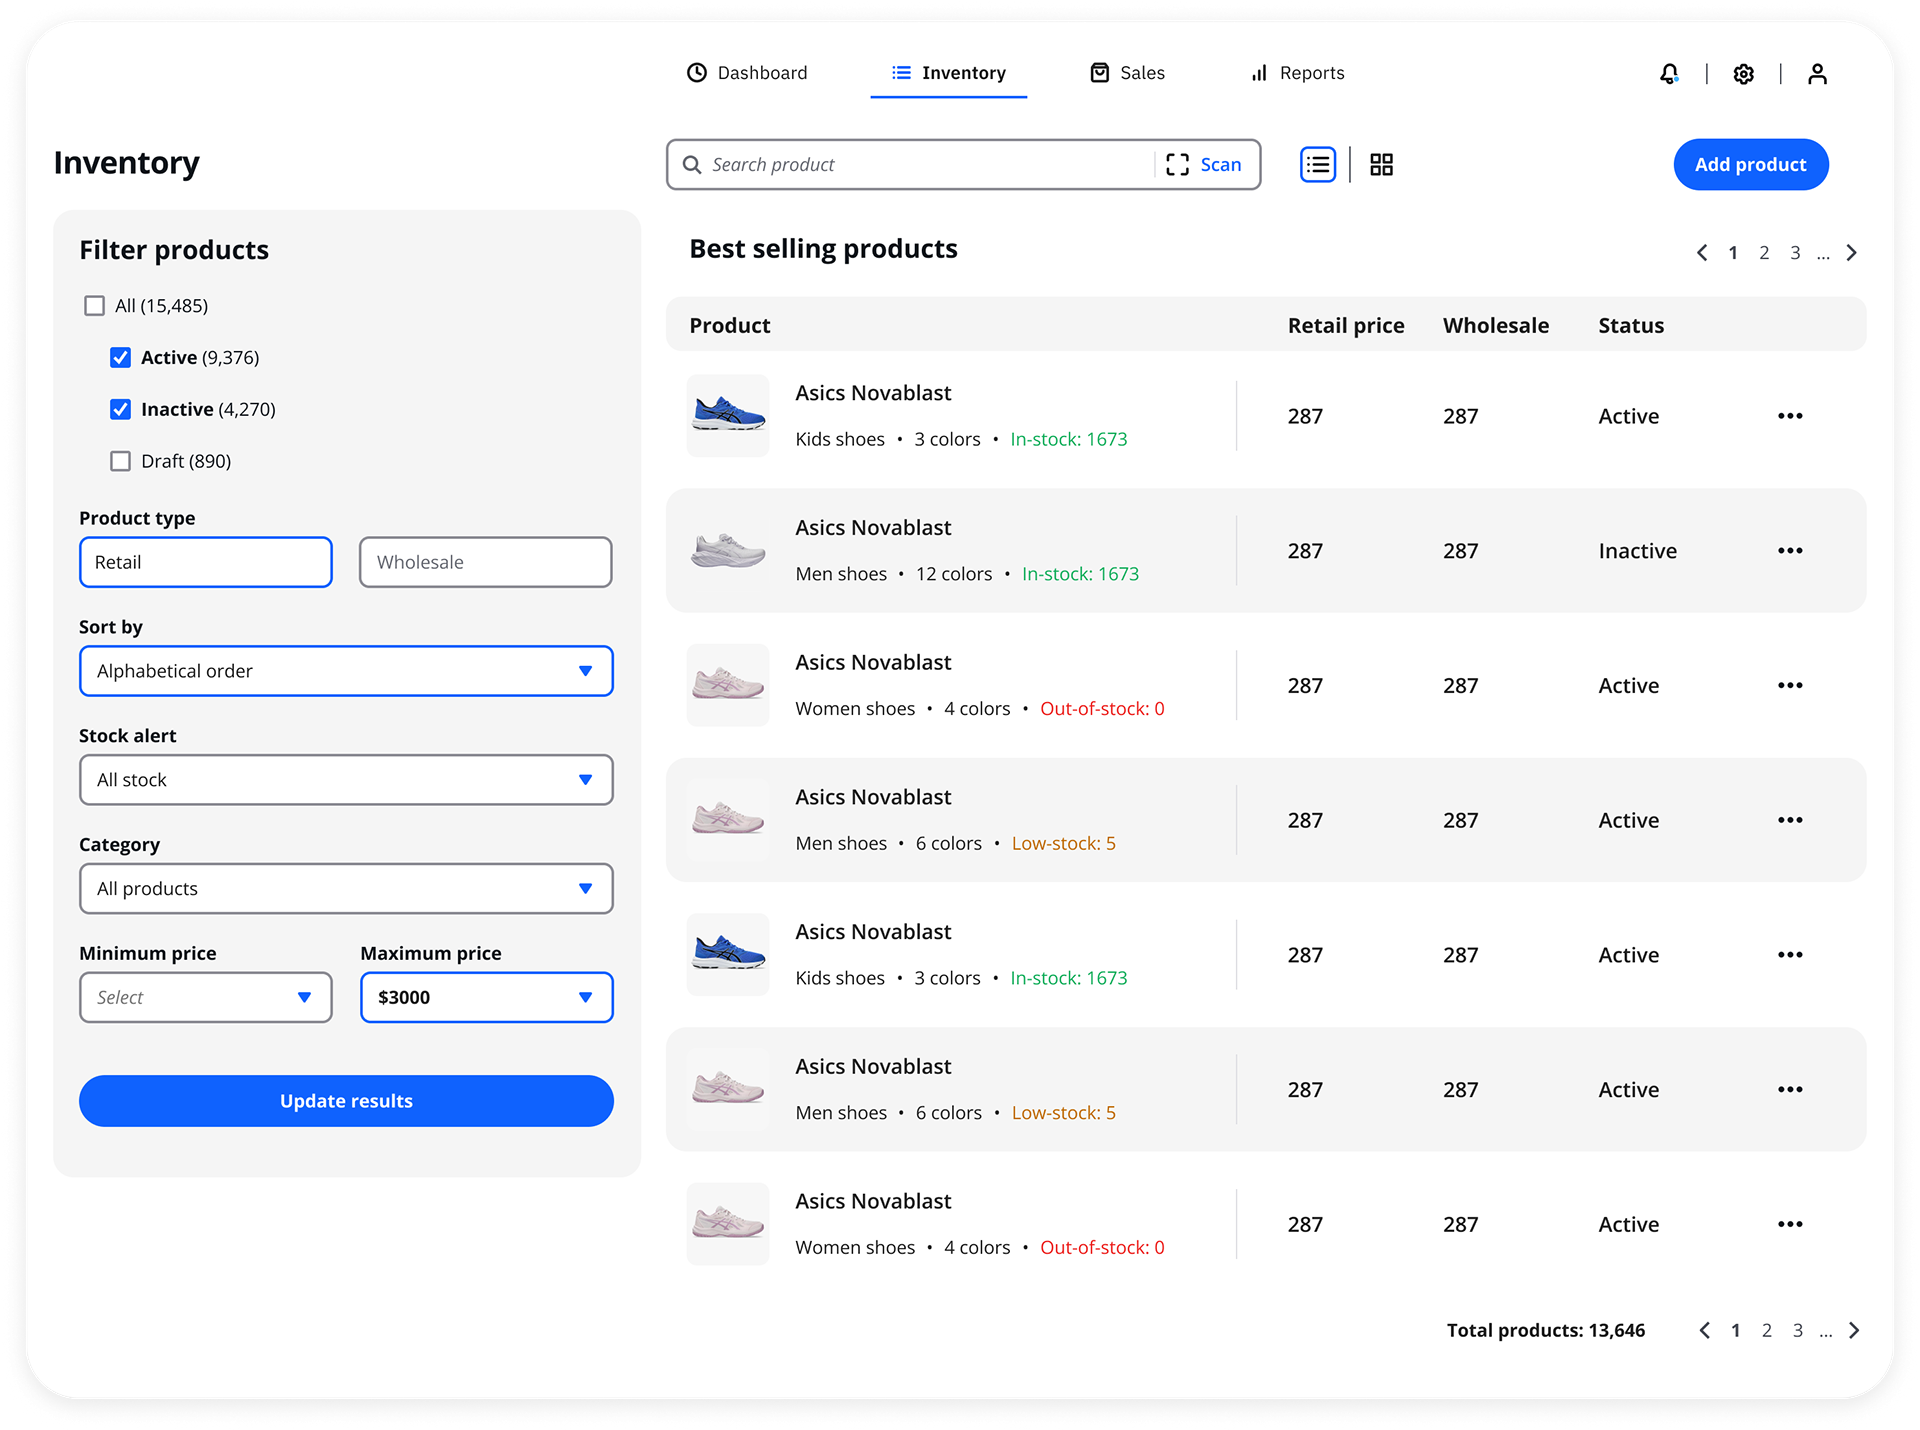Click the Product column header
Image resolution: width=1920 pixels, height=1430 pixels.
pos(730,325)
